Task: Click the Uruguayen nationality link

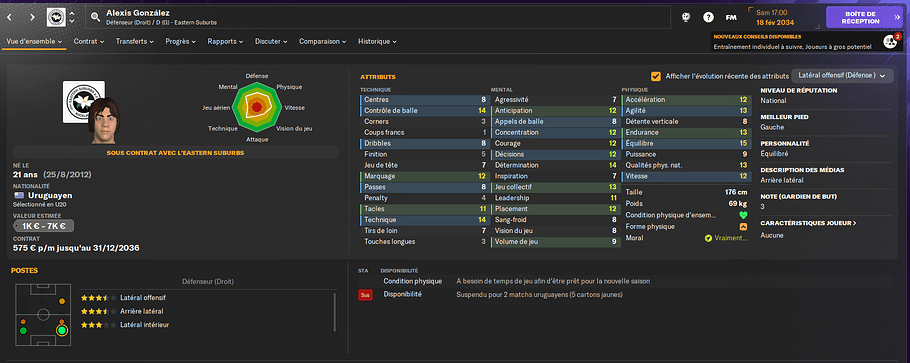Action: (49, 196)
